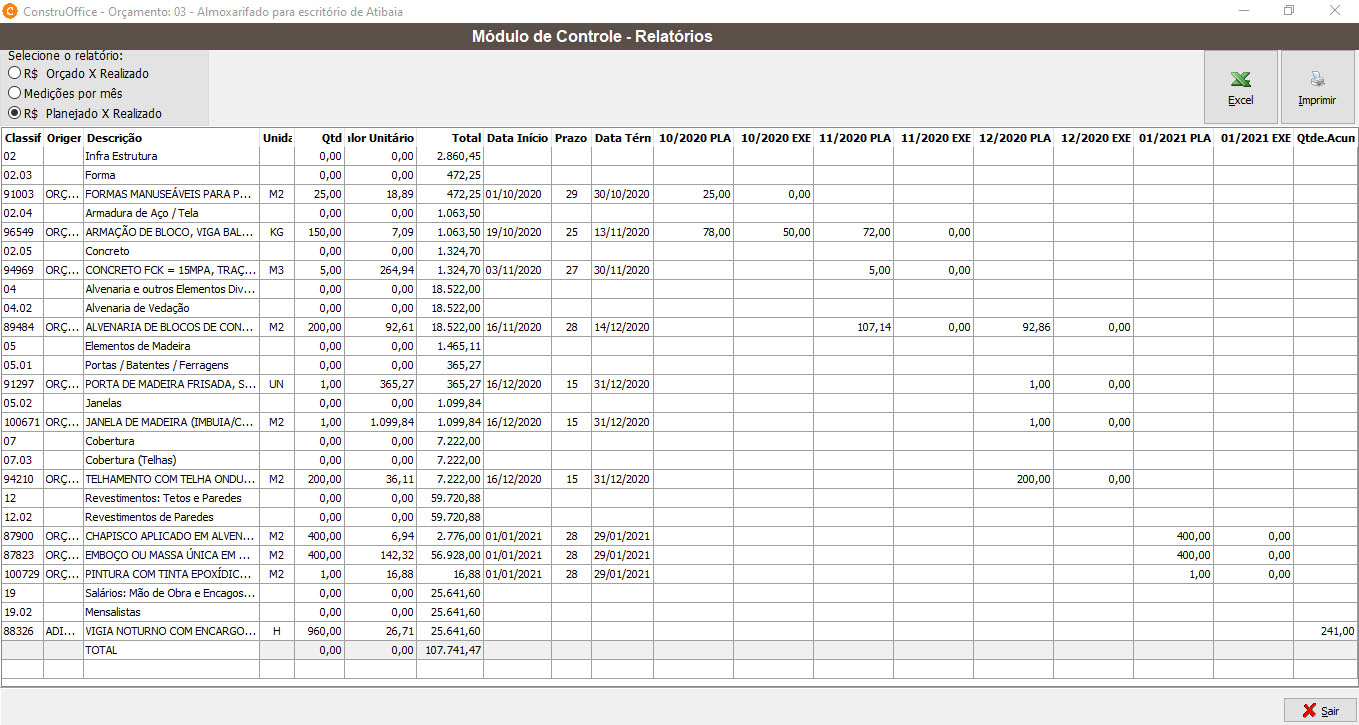Select the Armadura de Aço / Tela row

(679, 213)
